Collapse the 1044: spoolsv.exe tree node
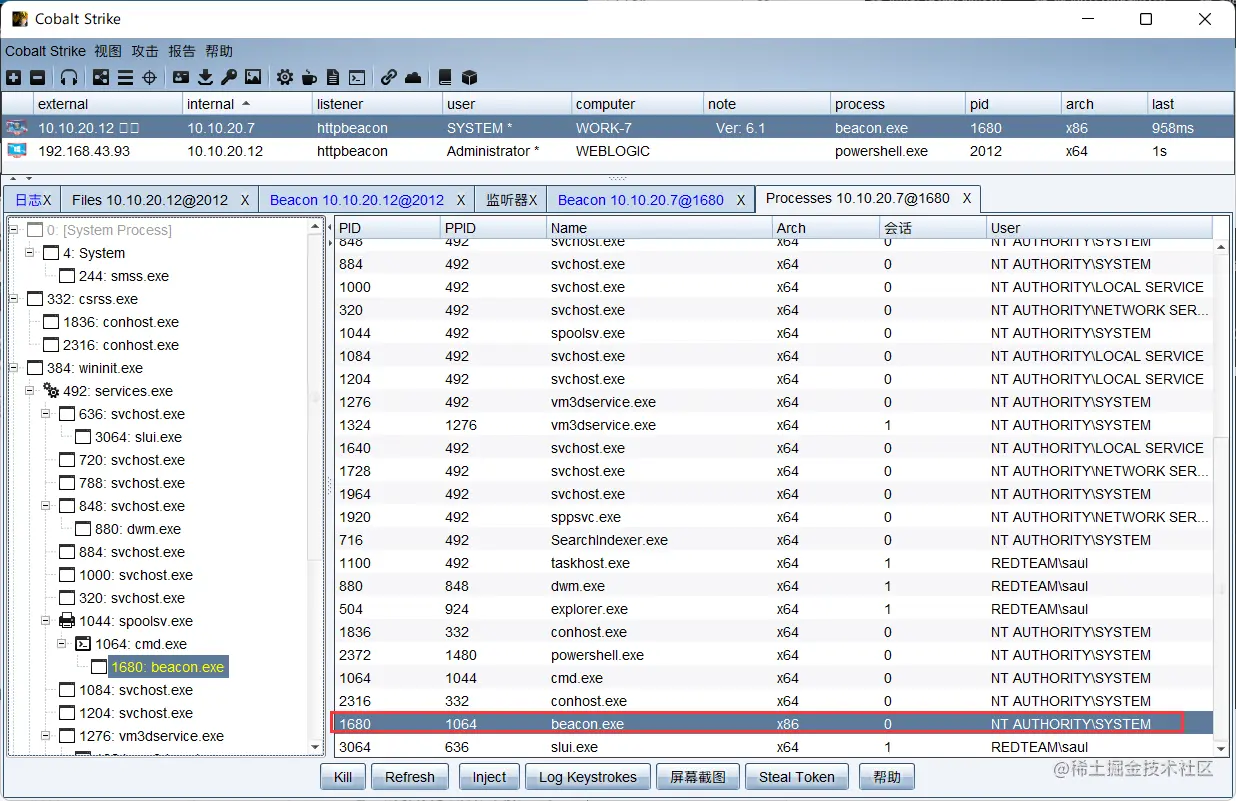This screenshot has width=1236, height=801. click(46, 621)
